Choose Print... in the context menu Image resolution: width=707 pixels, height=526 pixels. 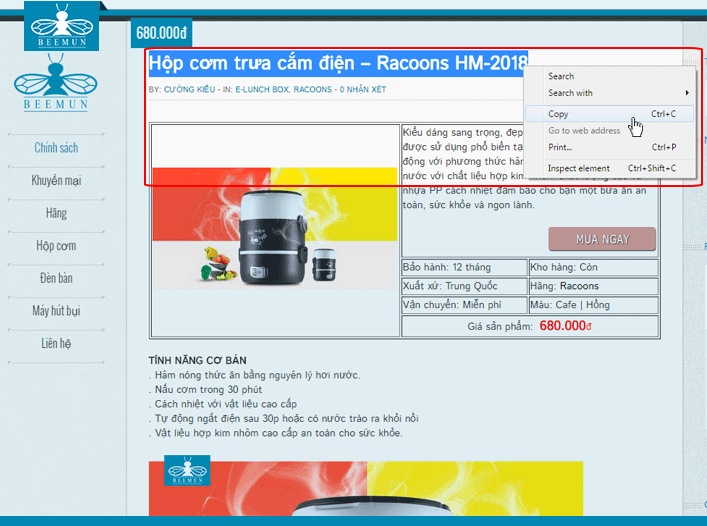(609, 147)
